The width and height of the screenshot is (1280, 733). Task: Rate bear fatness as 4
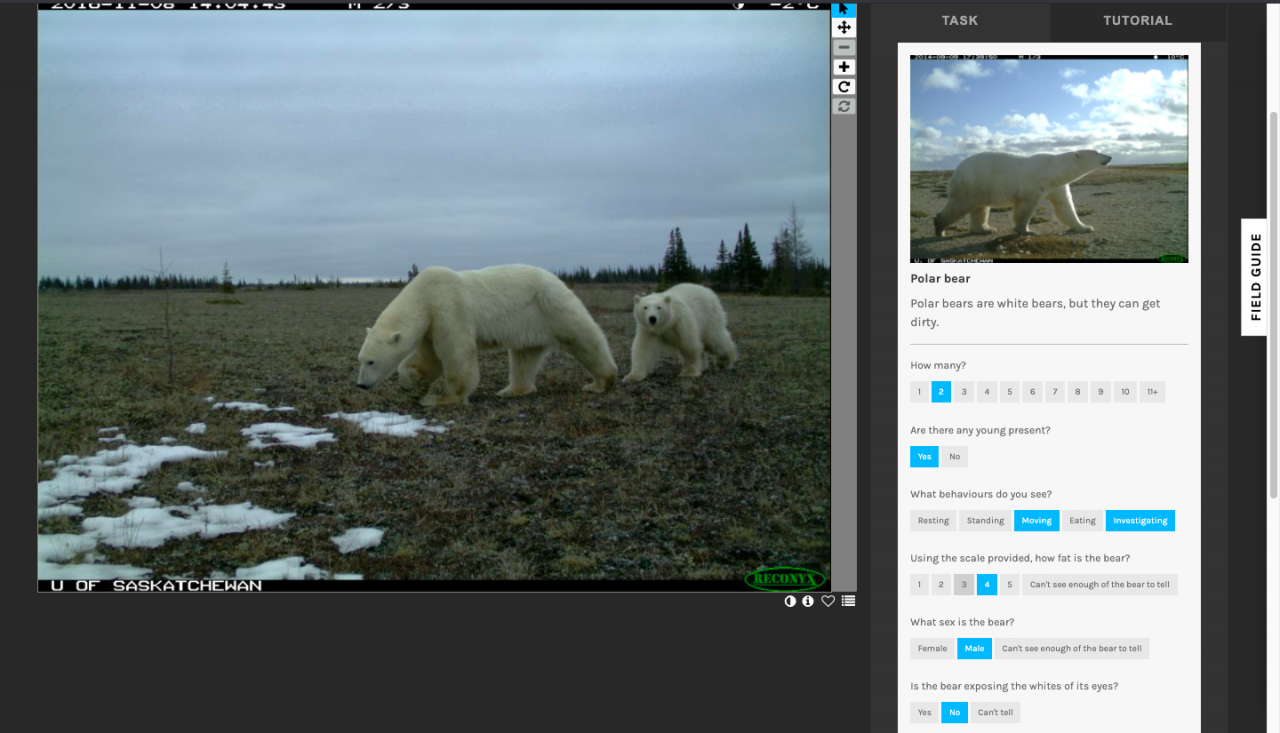pyautogui.click(x=987, y=585)
